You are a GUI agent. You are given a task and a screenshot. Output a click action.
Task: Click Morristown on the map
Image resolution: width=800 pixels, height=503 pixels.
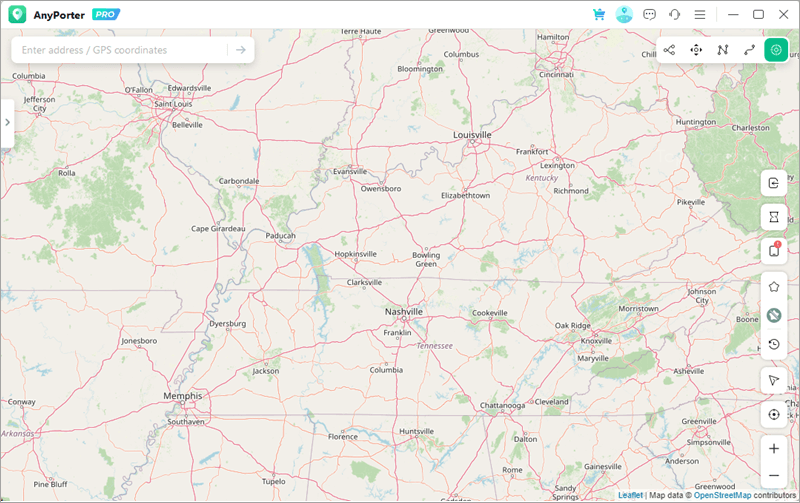point(638,309)
